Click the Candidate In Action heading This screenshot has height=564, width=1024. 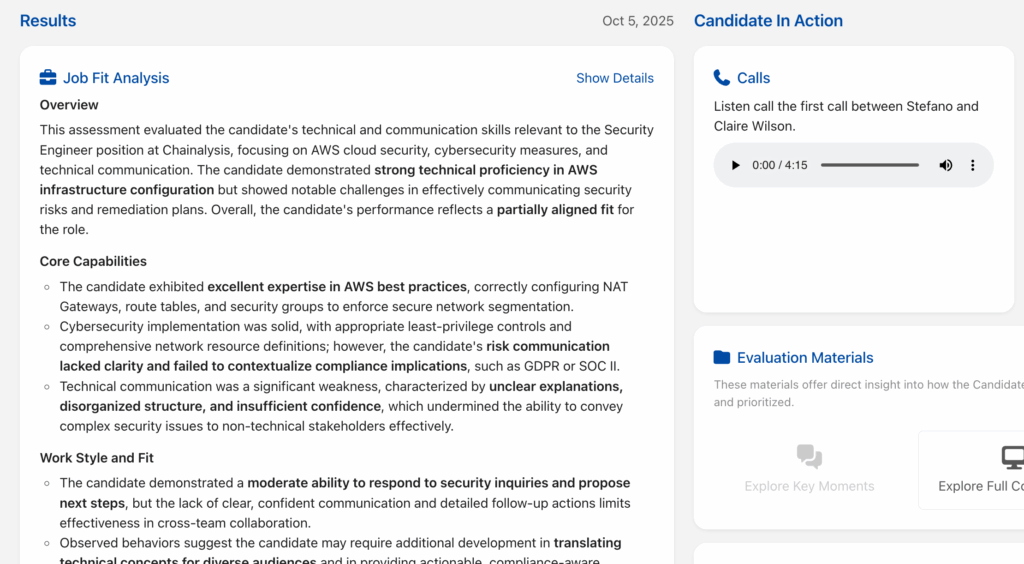pos(768,21)
